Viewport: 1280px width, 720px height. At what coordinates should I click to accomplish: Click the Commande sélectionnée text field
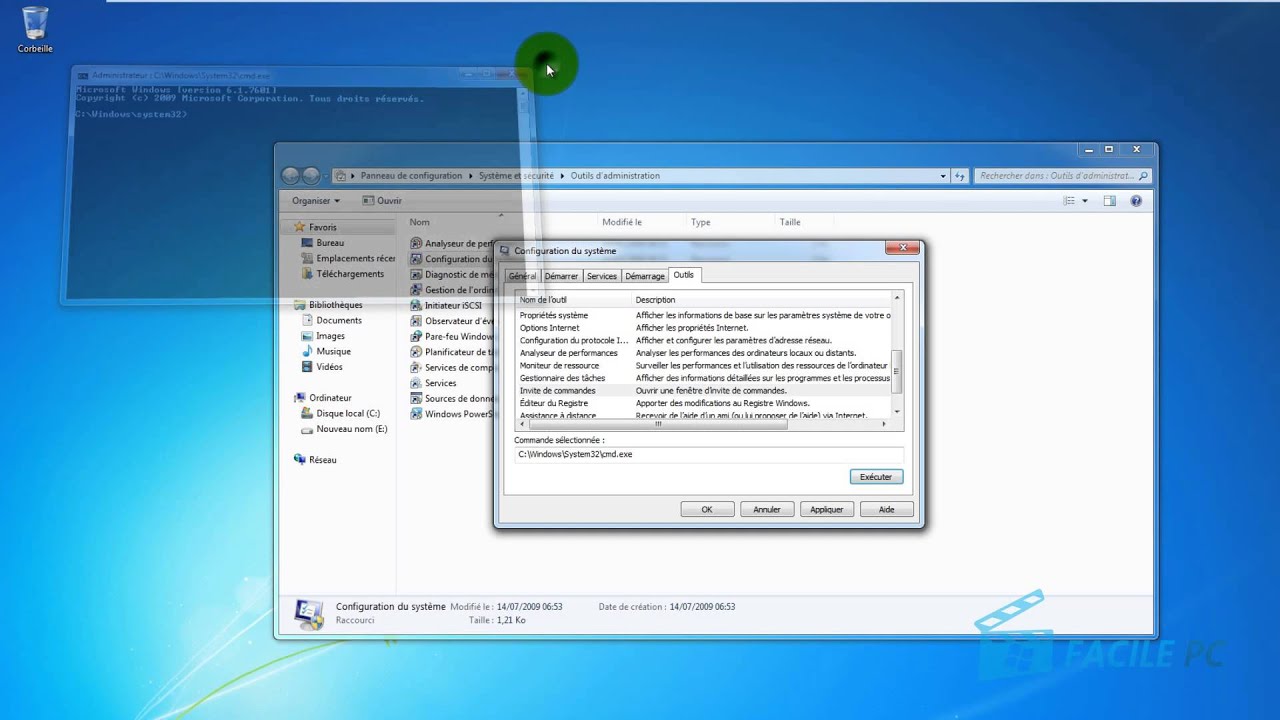coord(709,455)
